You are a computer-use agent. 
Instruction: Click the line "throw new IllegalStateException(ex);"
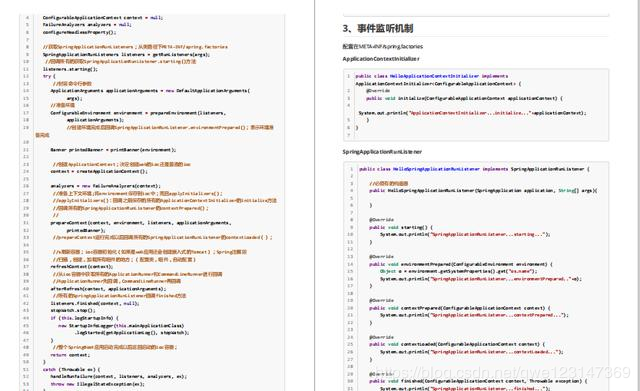pyautogui.click(x=97, y=384)
